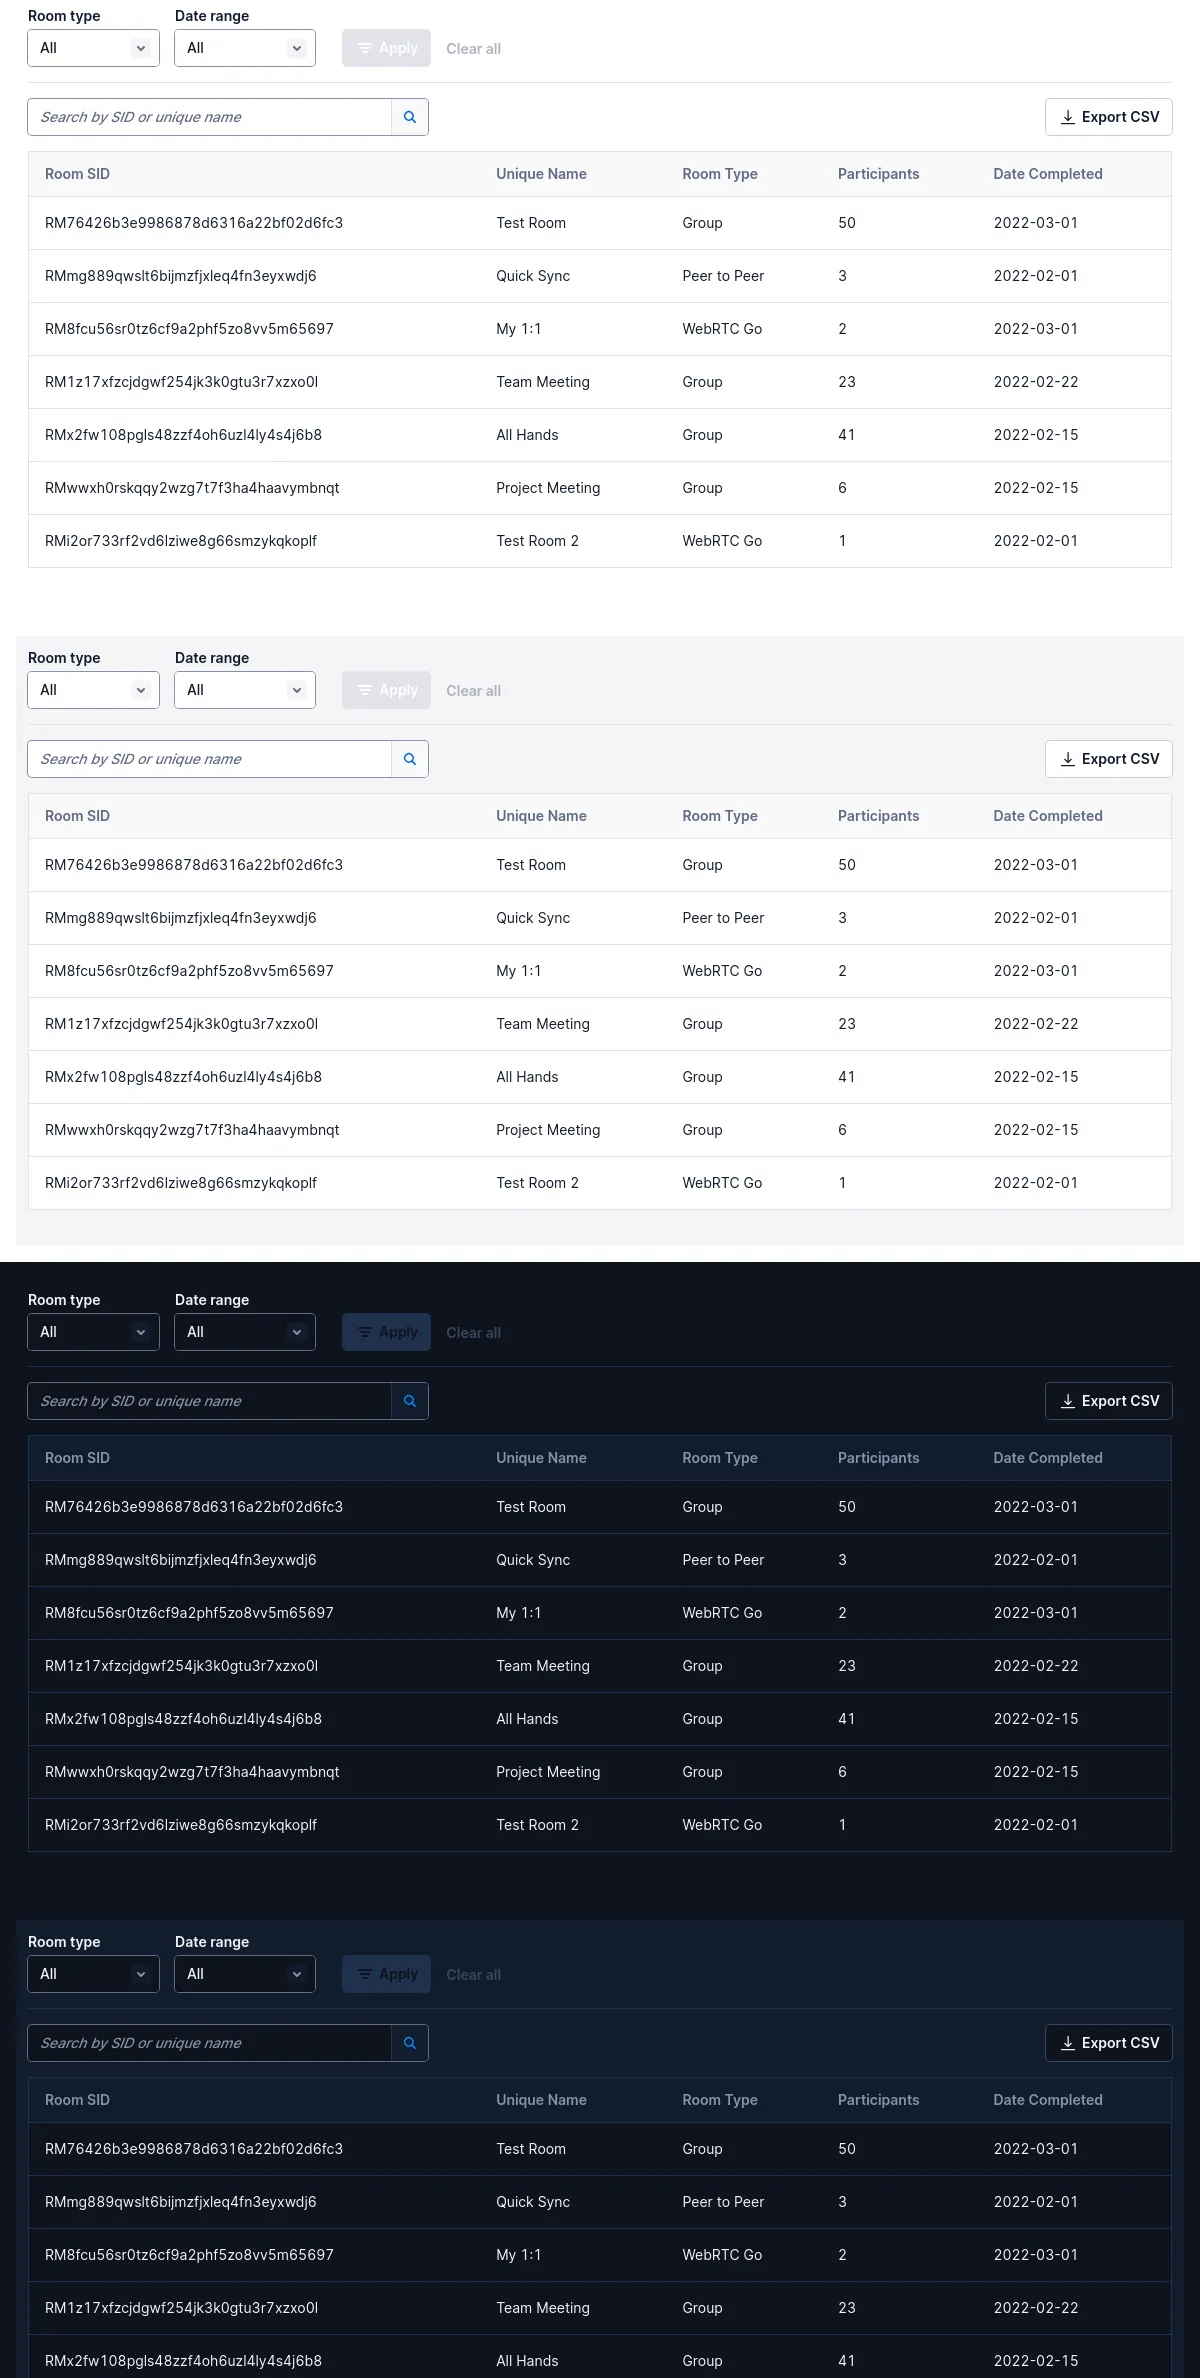The image size is (1200, 2378).
Task: Open Room type dropdown in the bottom navy panel
Action: (93, 1974)
